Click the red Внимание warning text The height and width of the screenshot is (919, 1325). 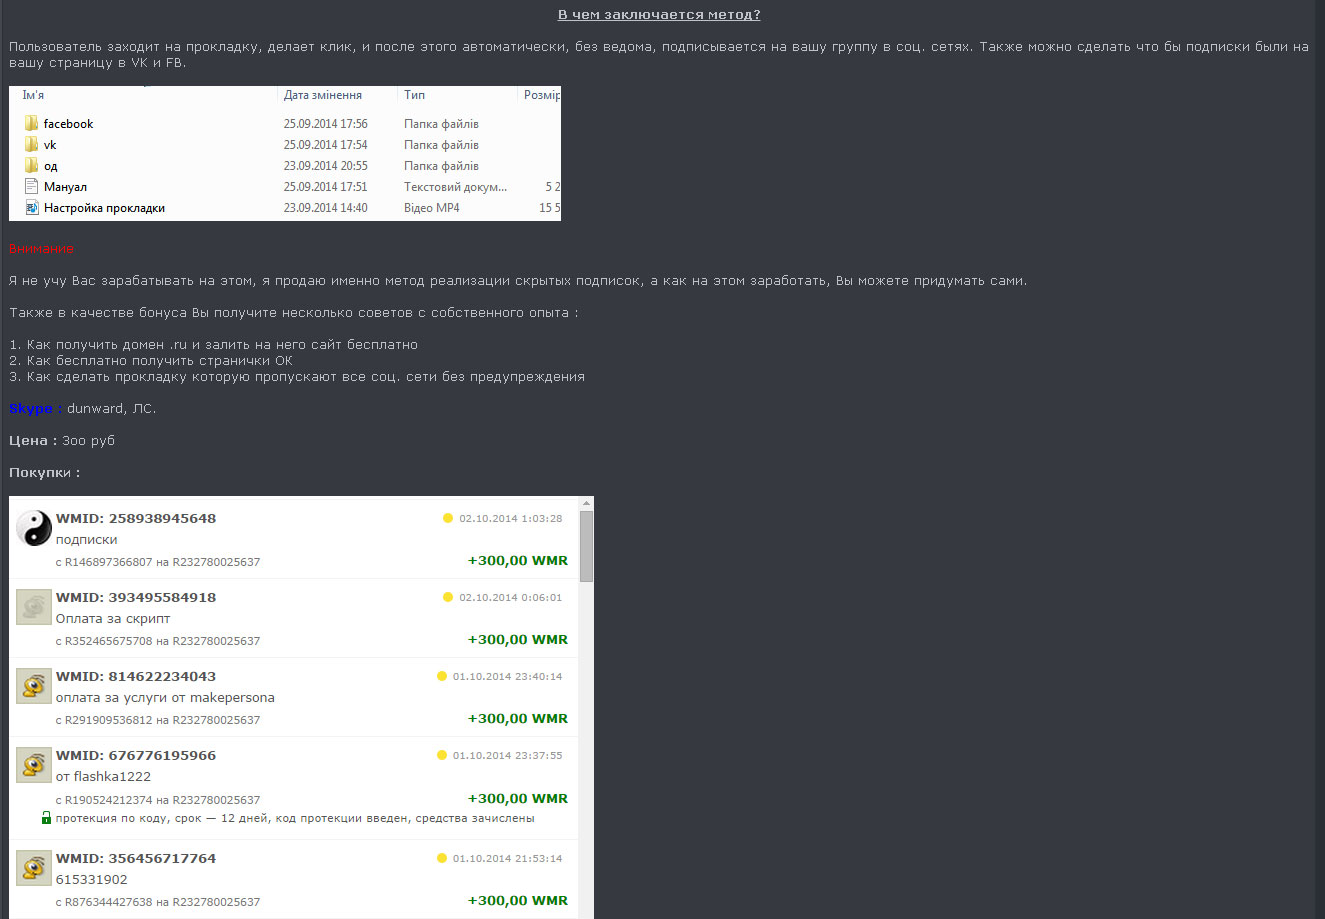[41, 249]
